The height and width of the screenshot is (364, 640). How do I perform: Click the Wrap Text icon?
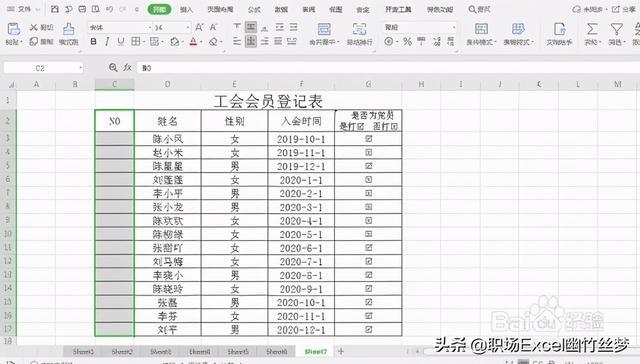tap(359, 29)
